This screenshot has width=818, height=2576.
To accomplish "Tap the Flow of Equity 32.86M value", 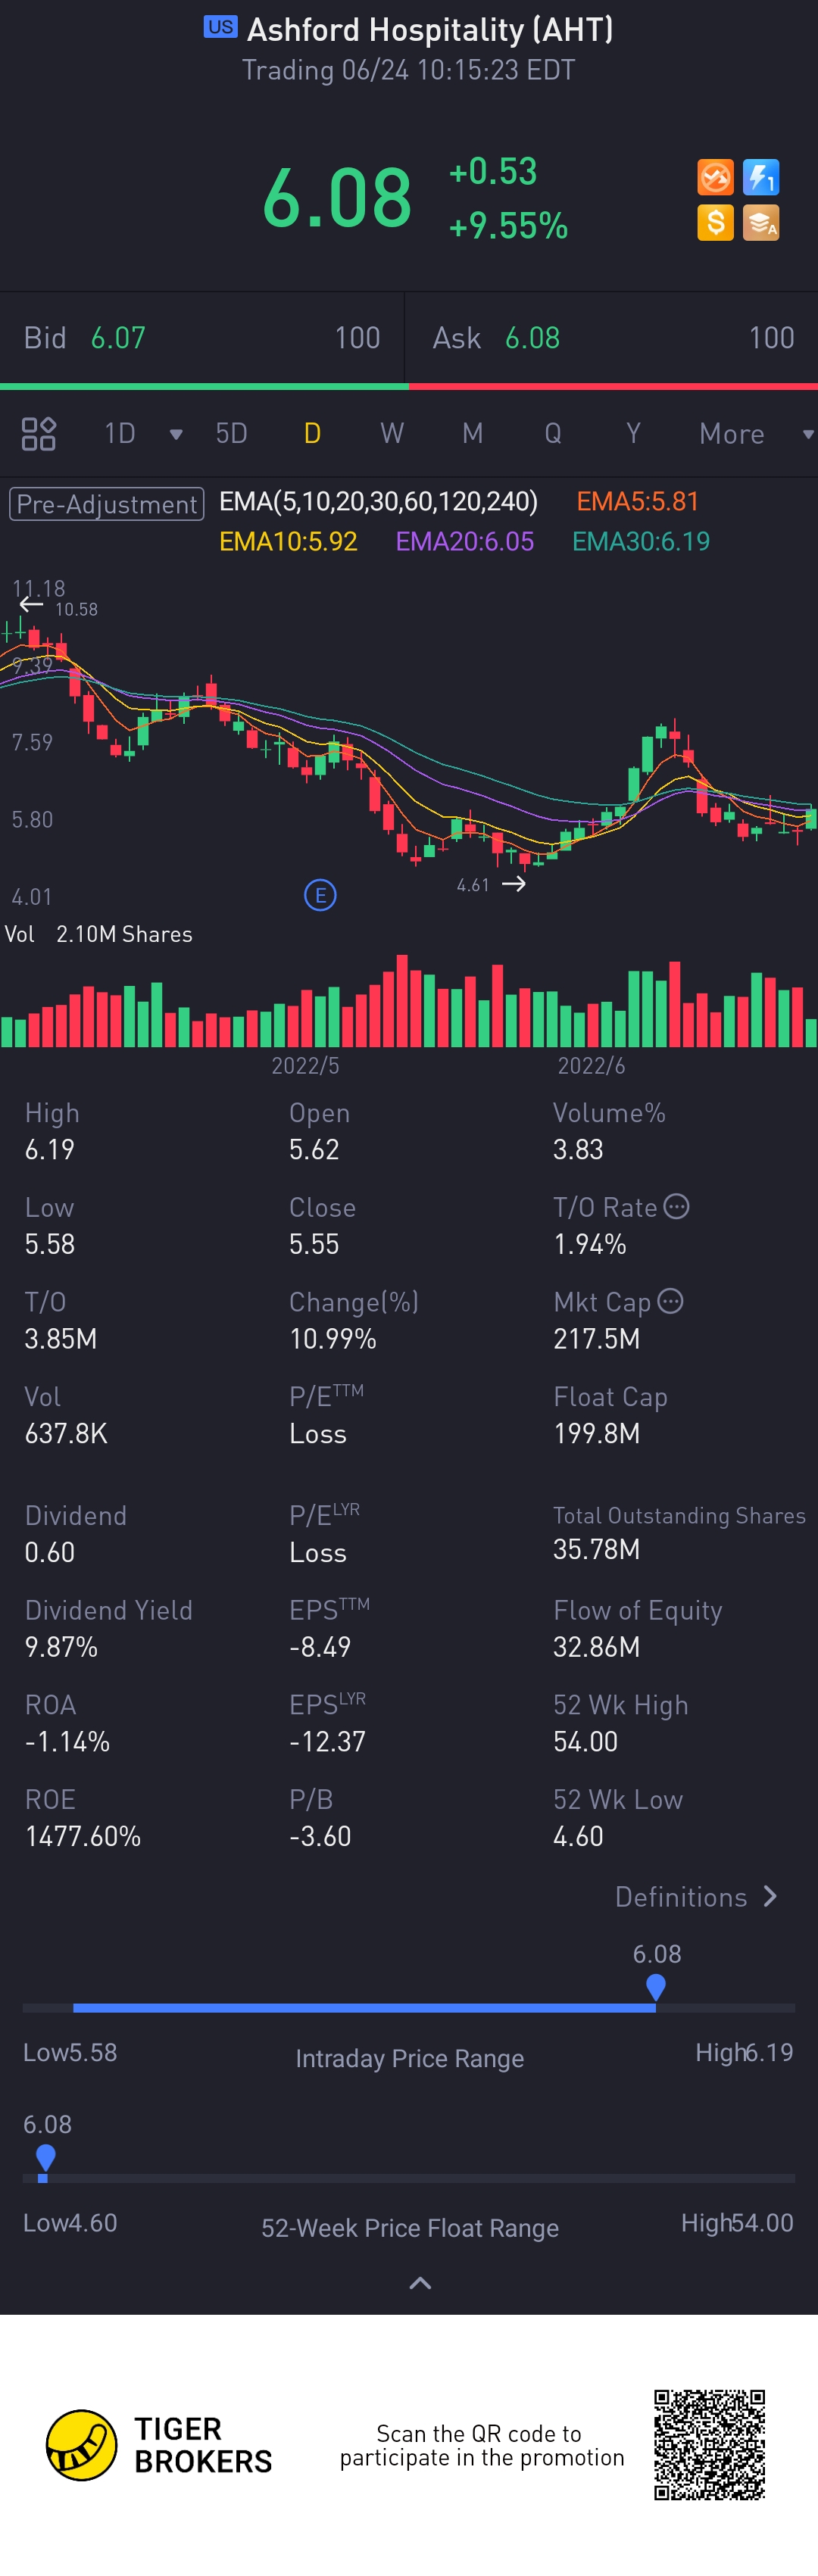I will point(597,1647).
